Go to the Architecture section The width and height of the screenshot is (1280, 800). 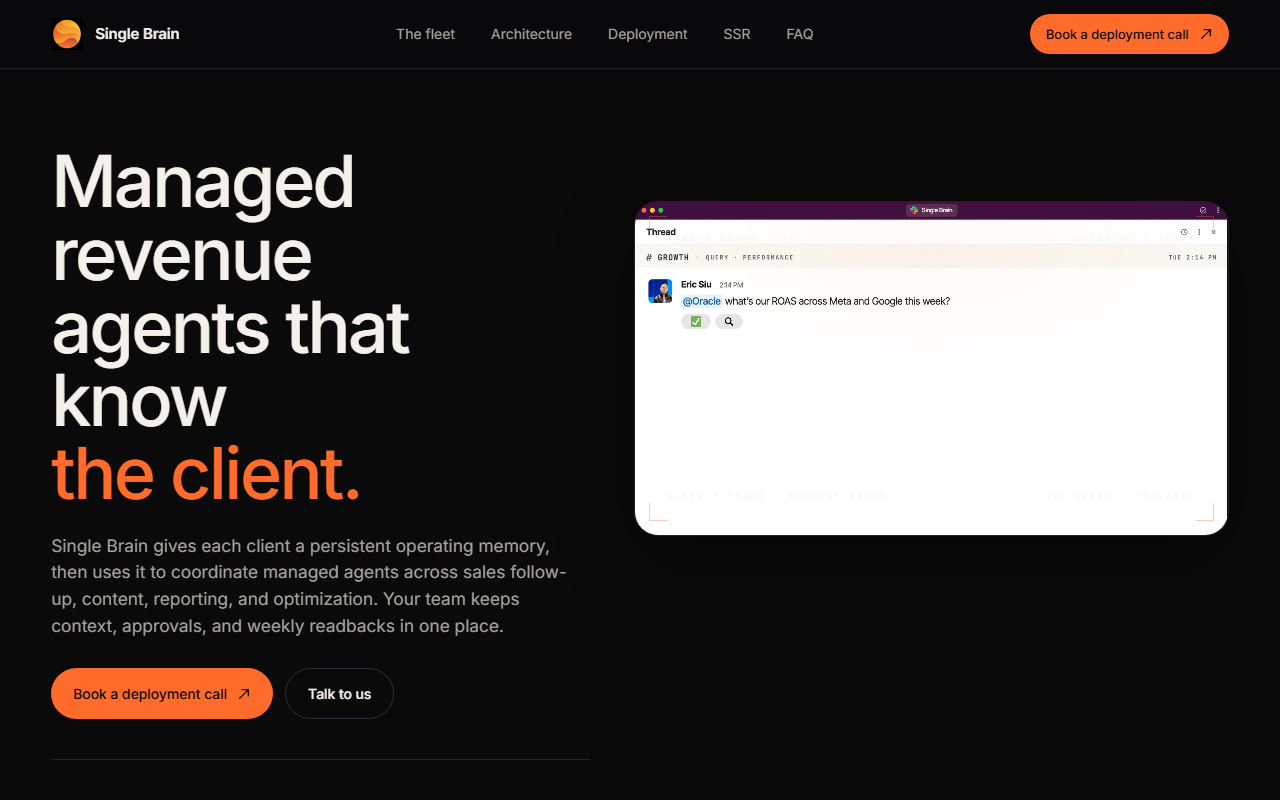(531, 34)
